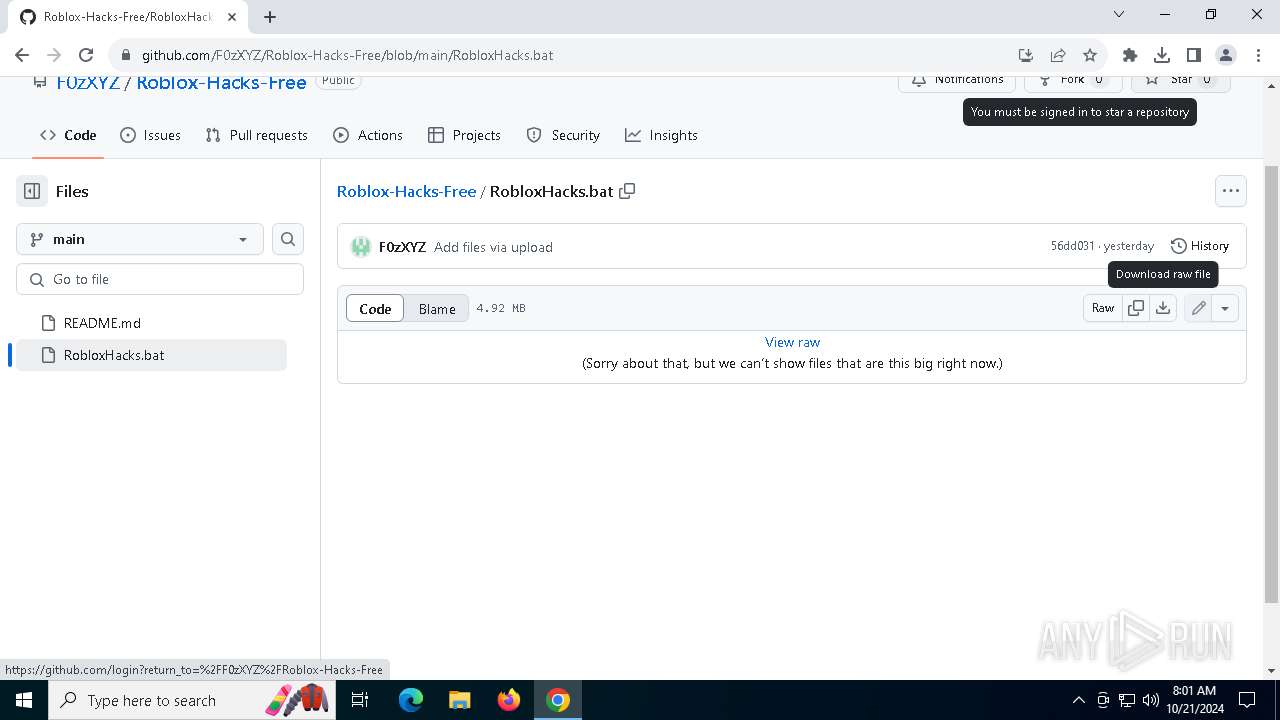Open commit History link
Image resolution: width=1280 pixels, height=720 pixels.
(x=1200, y=246)
